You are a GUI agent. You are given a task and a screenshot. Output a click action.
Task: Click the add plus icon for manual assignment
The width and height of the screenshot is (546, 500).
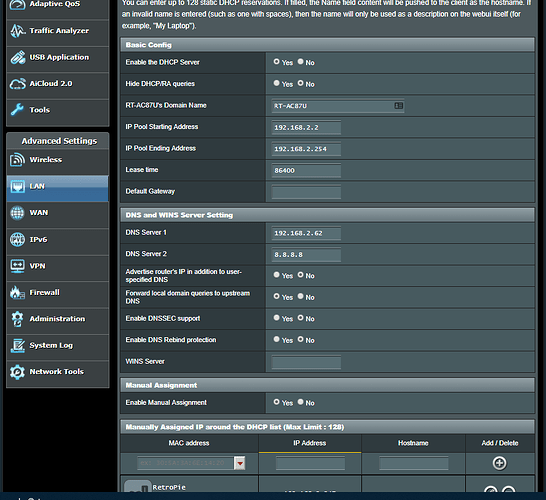tap(499, 463)
